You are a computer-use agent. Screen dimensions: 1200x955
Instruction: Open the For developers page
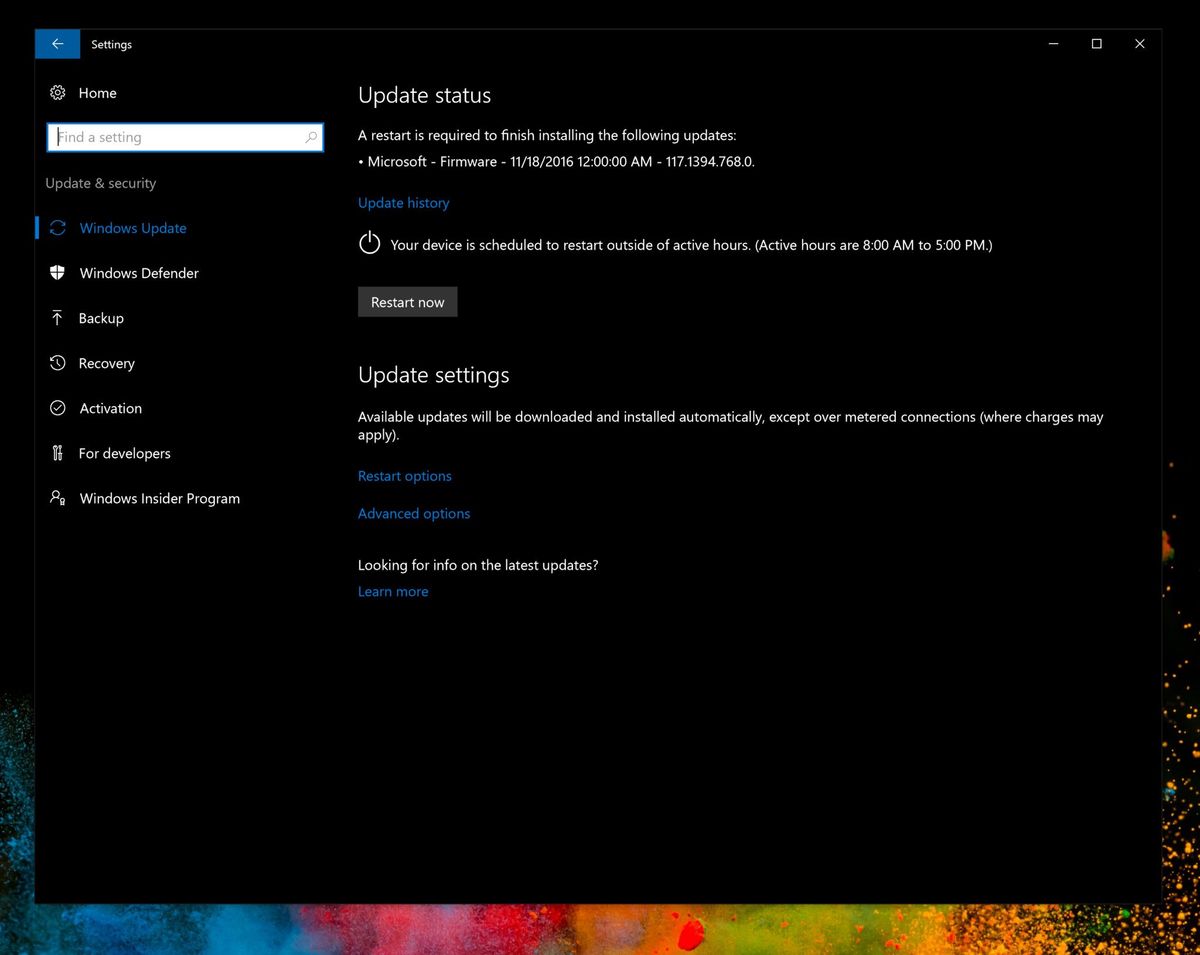(x=124, y=453)
